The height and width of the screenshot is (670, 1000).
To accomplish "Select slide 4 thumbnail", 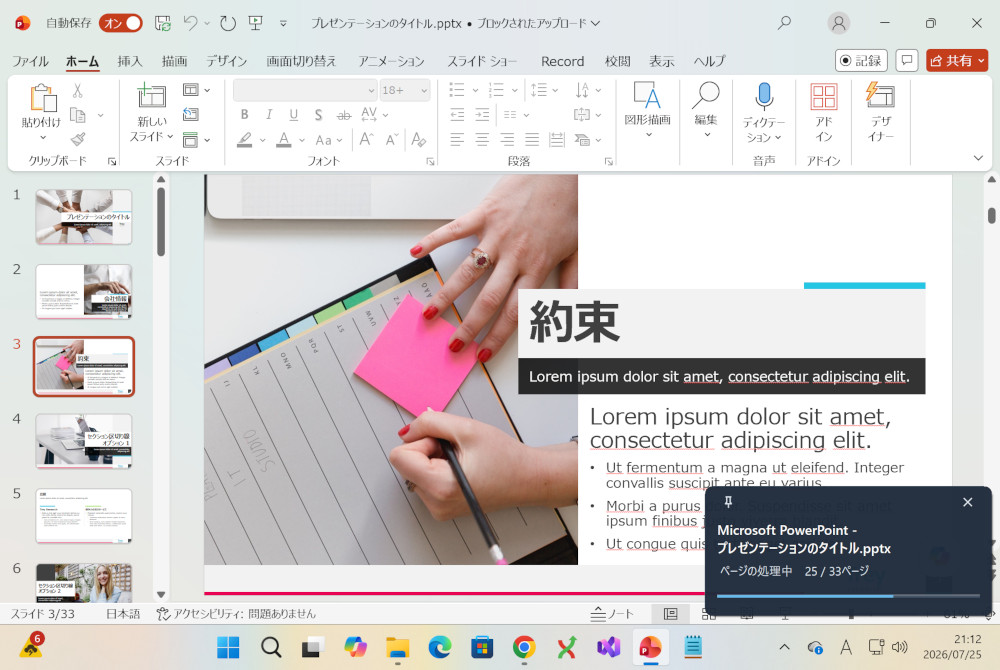I will pos(84,441).
